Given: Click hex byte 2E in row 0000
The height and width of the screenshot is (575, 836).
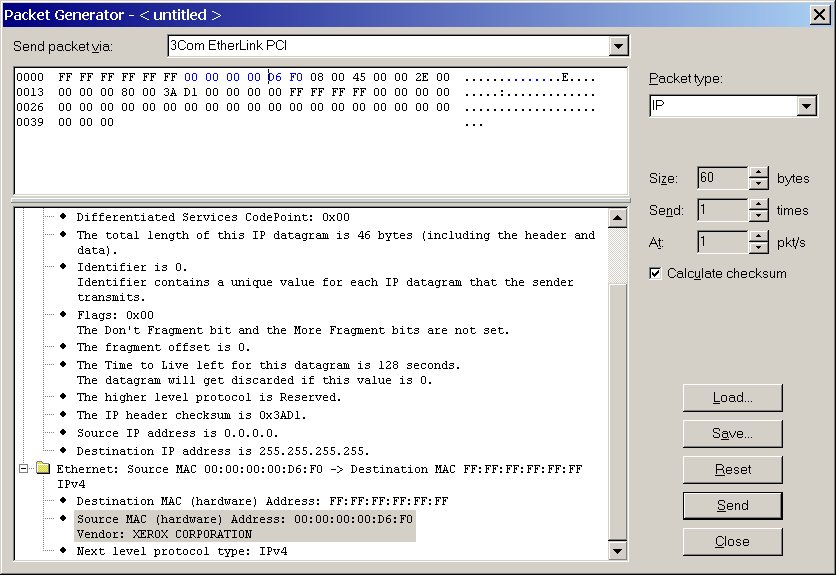Looking at the screenshot, I should coord(422,77).
